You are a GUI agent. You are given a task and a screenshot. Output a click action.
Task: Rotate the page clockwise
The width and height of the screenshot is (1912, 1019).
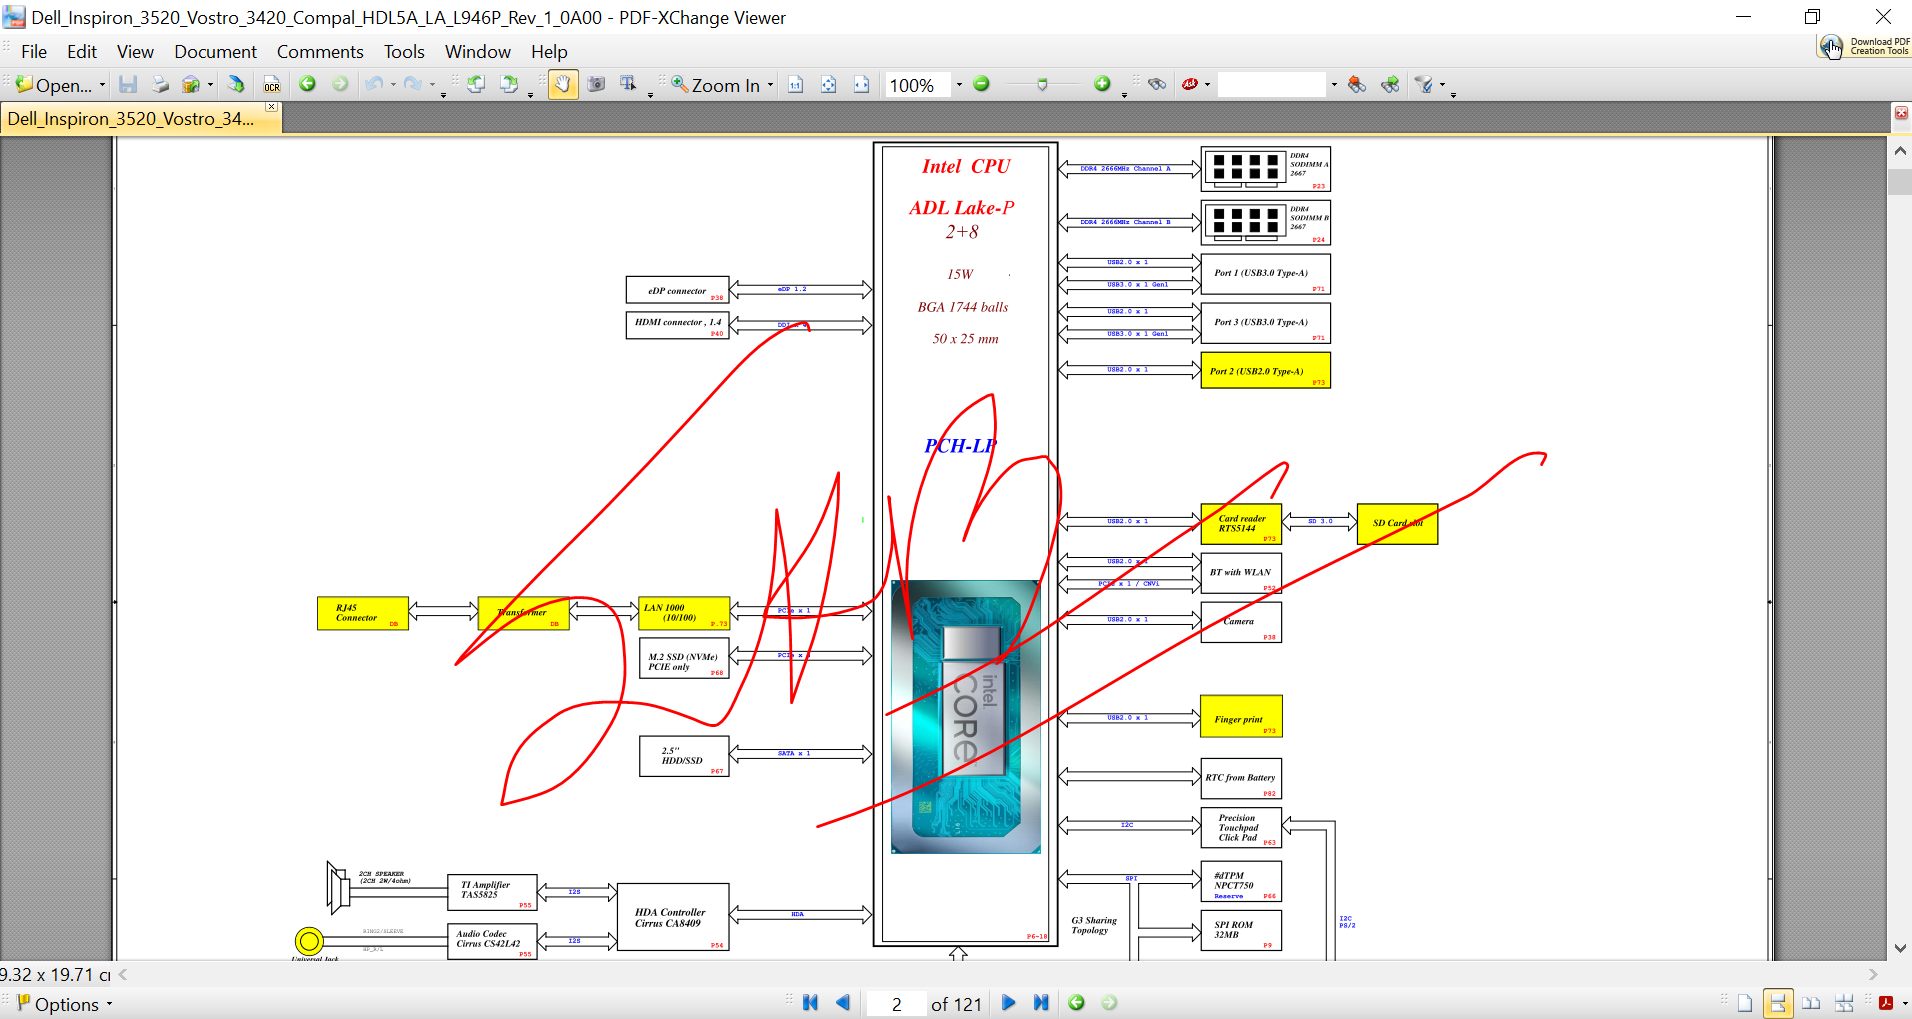(509, 85)
